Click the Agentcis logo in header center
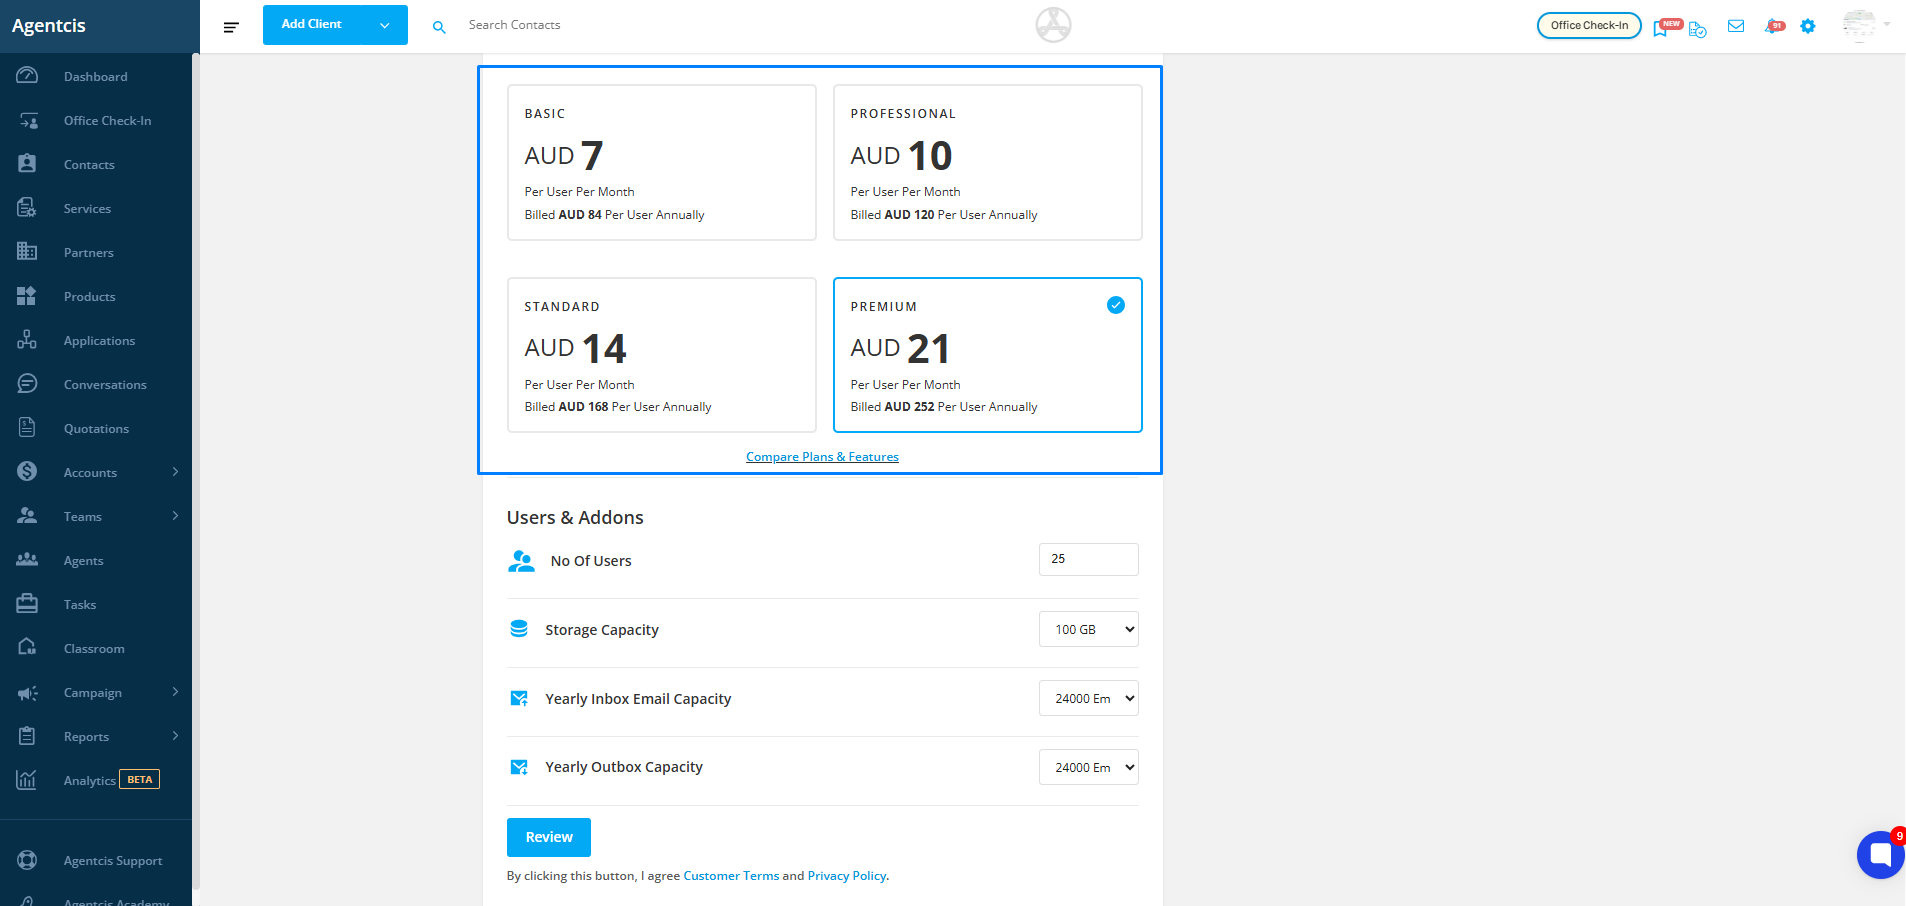1906x906 pixels. pos(1053,25)
